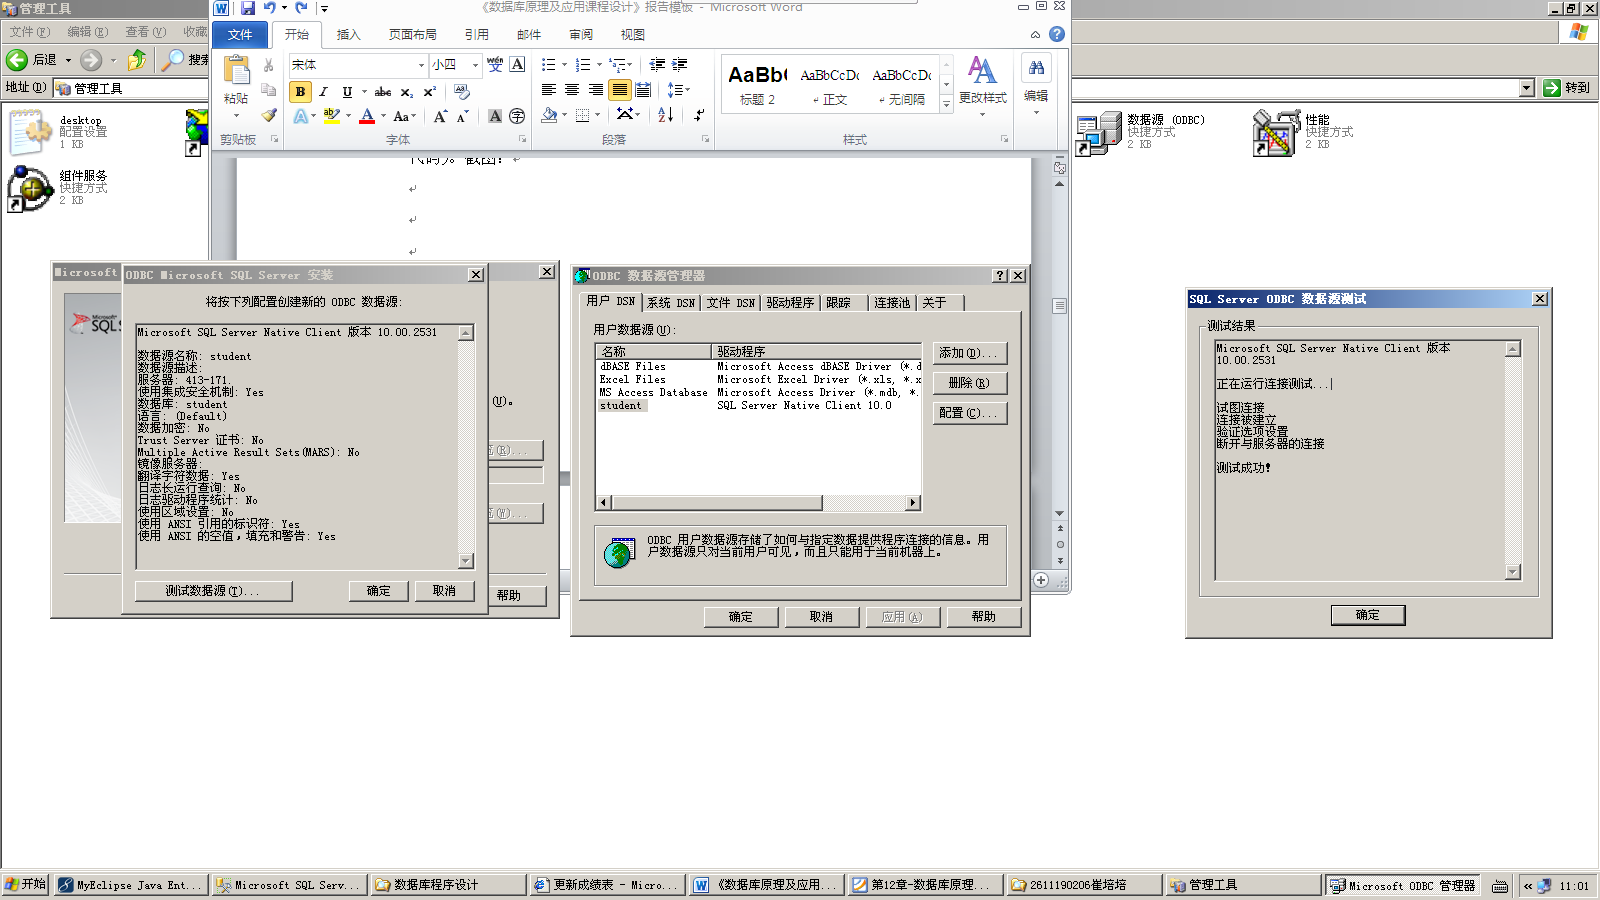Open the font dialog launcher (字体)
The image size is (1600, 900).
522,139
